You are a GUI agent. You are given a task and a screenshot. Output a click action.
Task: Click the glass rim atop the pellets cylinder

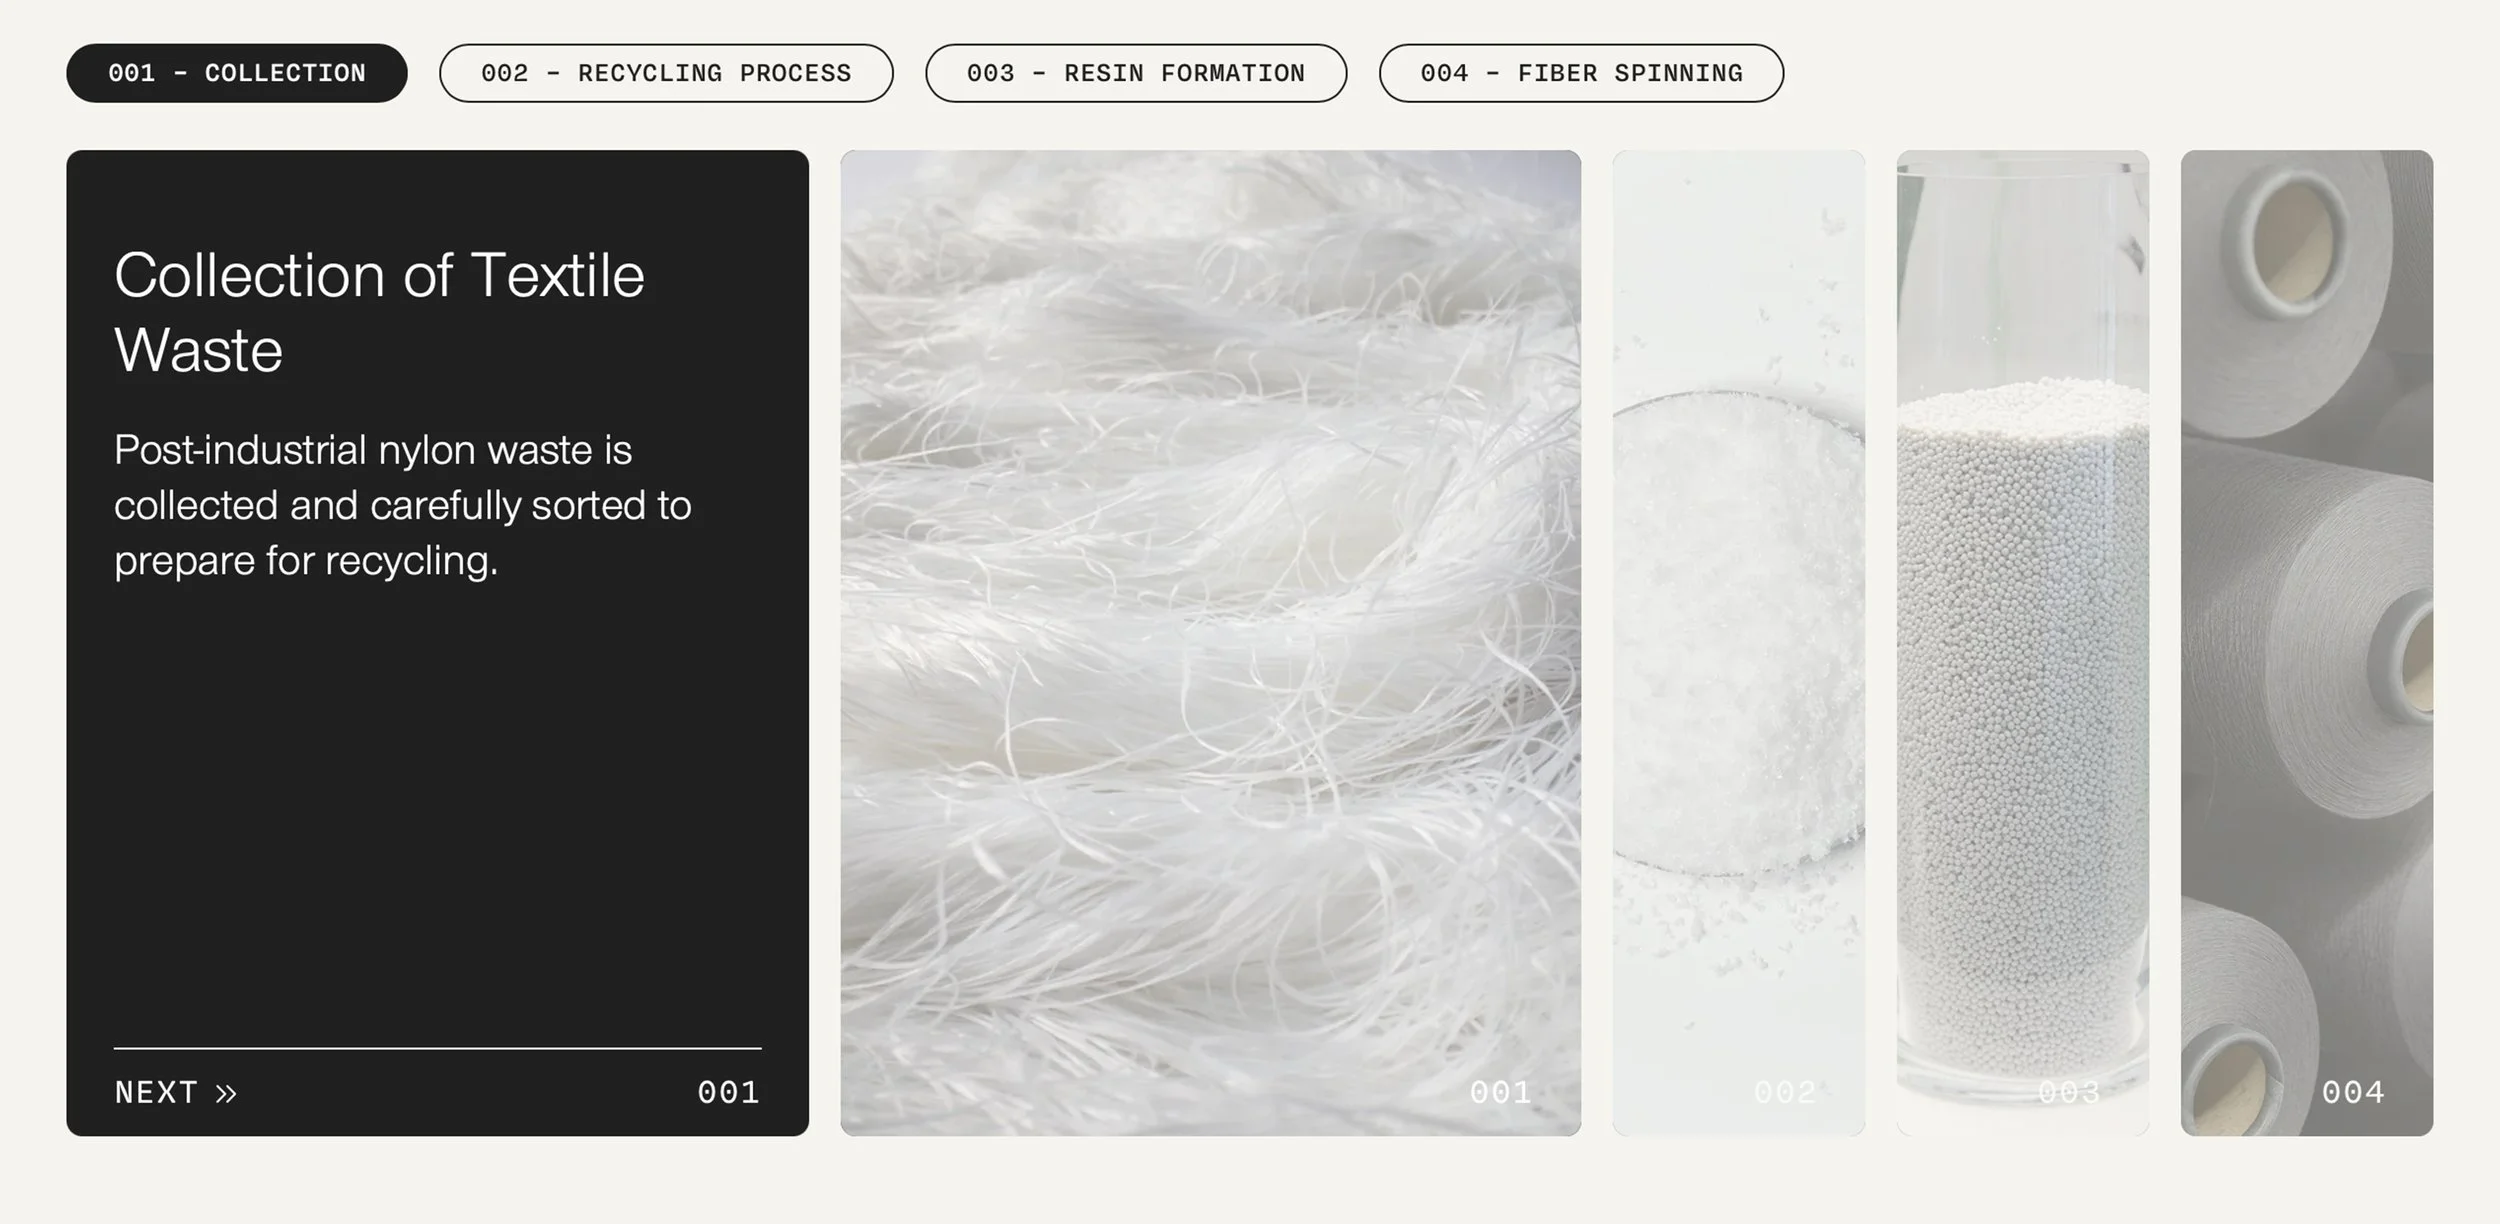[x=2023, y=172]
